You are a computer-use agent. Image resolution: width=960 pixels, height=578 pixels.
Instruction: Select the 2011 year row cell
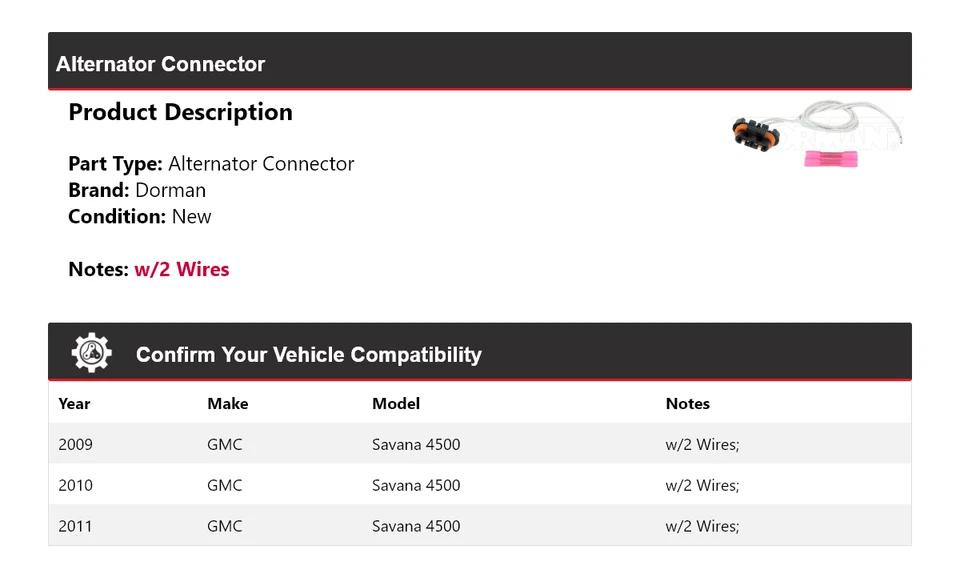(75, 526)
